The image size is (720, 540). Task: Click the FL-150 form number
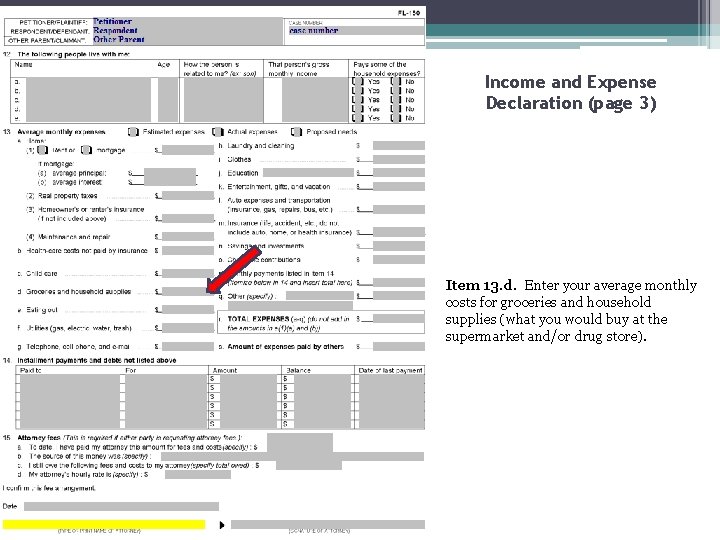coord(409,13)
